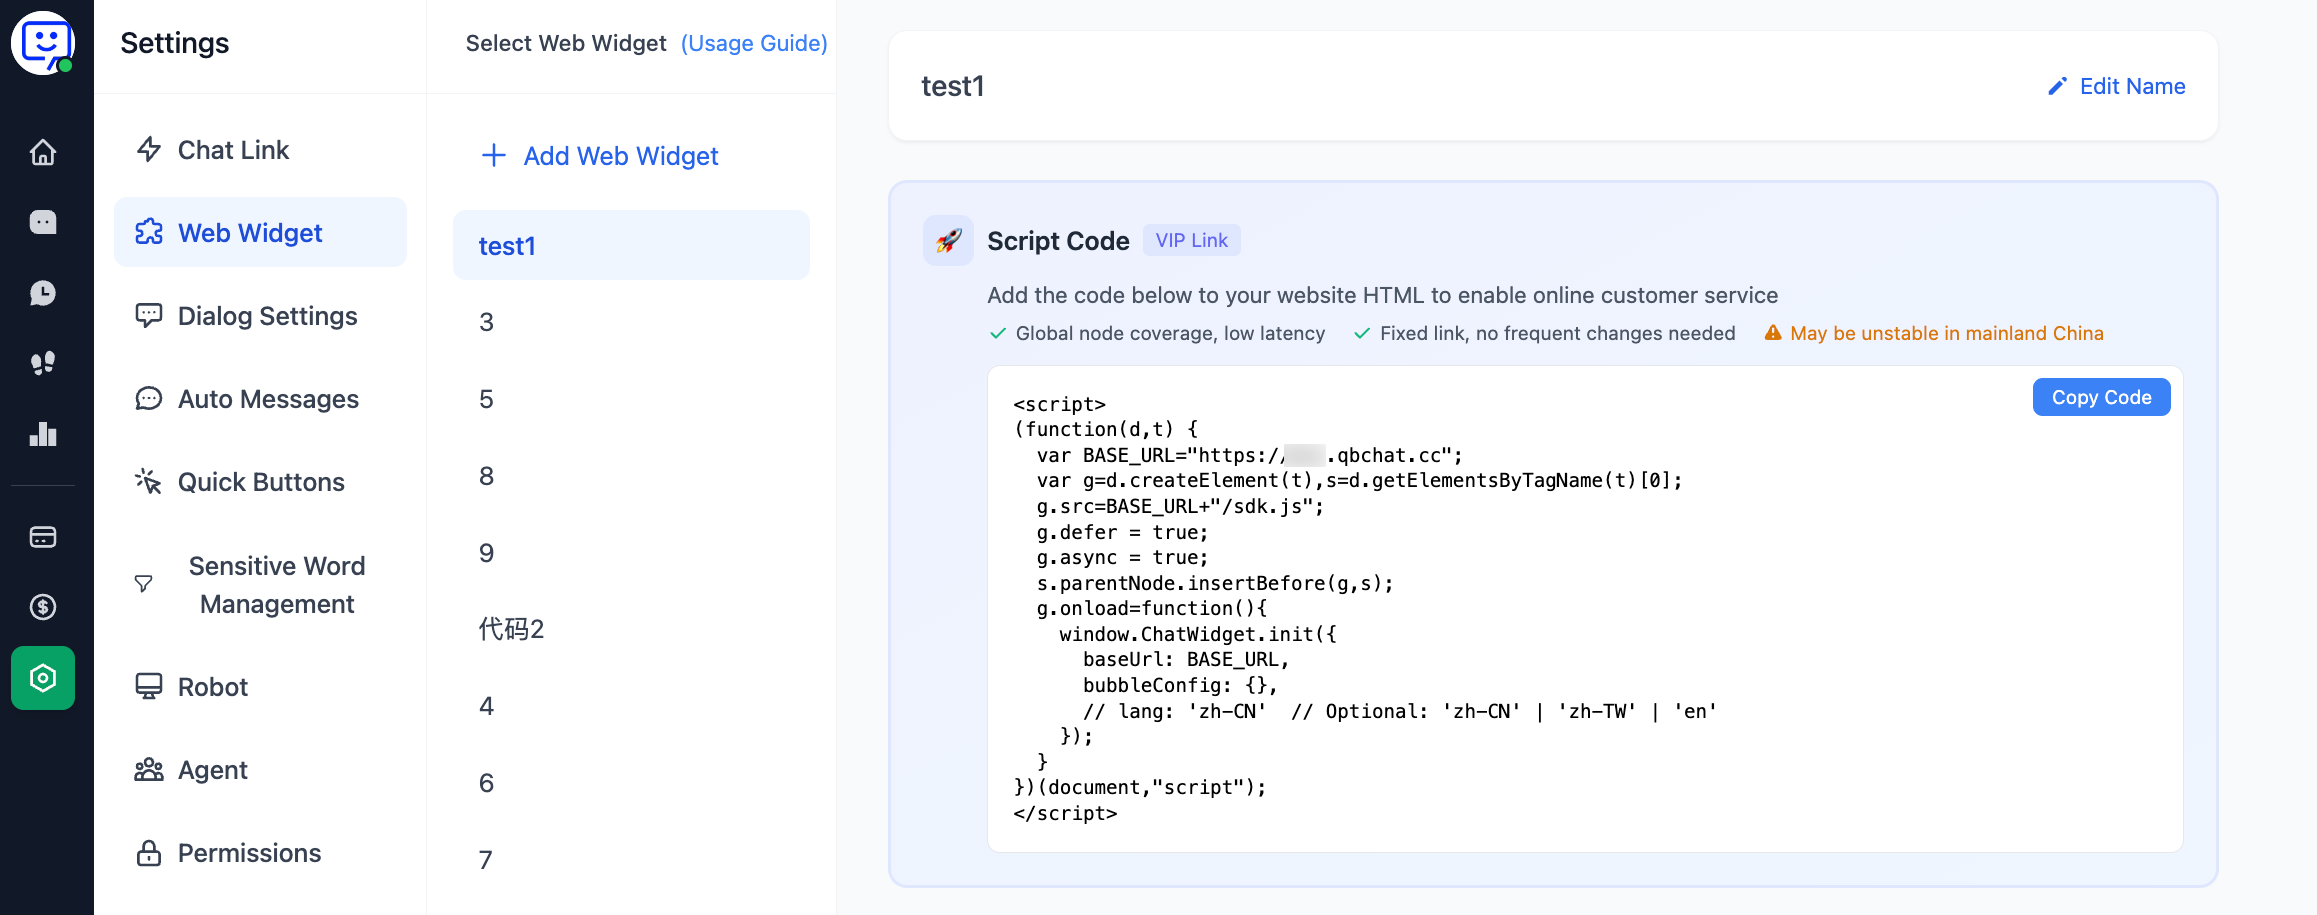Click the script code text box

point(1585,609)
